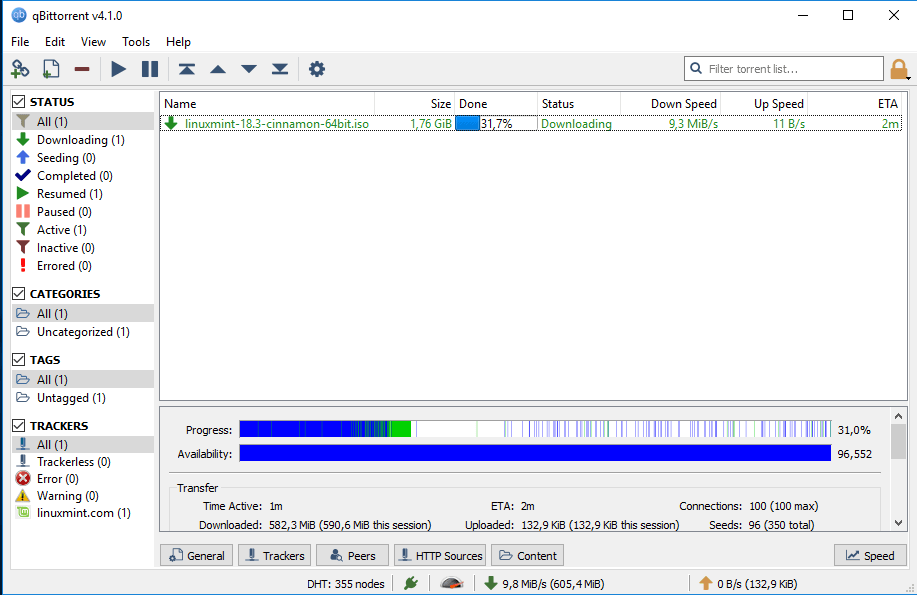Viewport: 917px width, 595px height.
Task: Click the details panel scroll down arrow
Action: [x=899, y=522]
